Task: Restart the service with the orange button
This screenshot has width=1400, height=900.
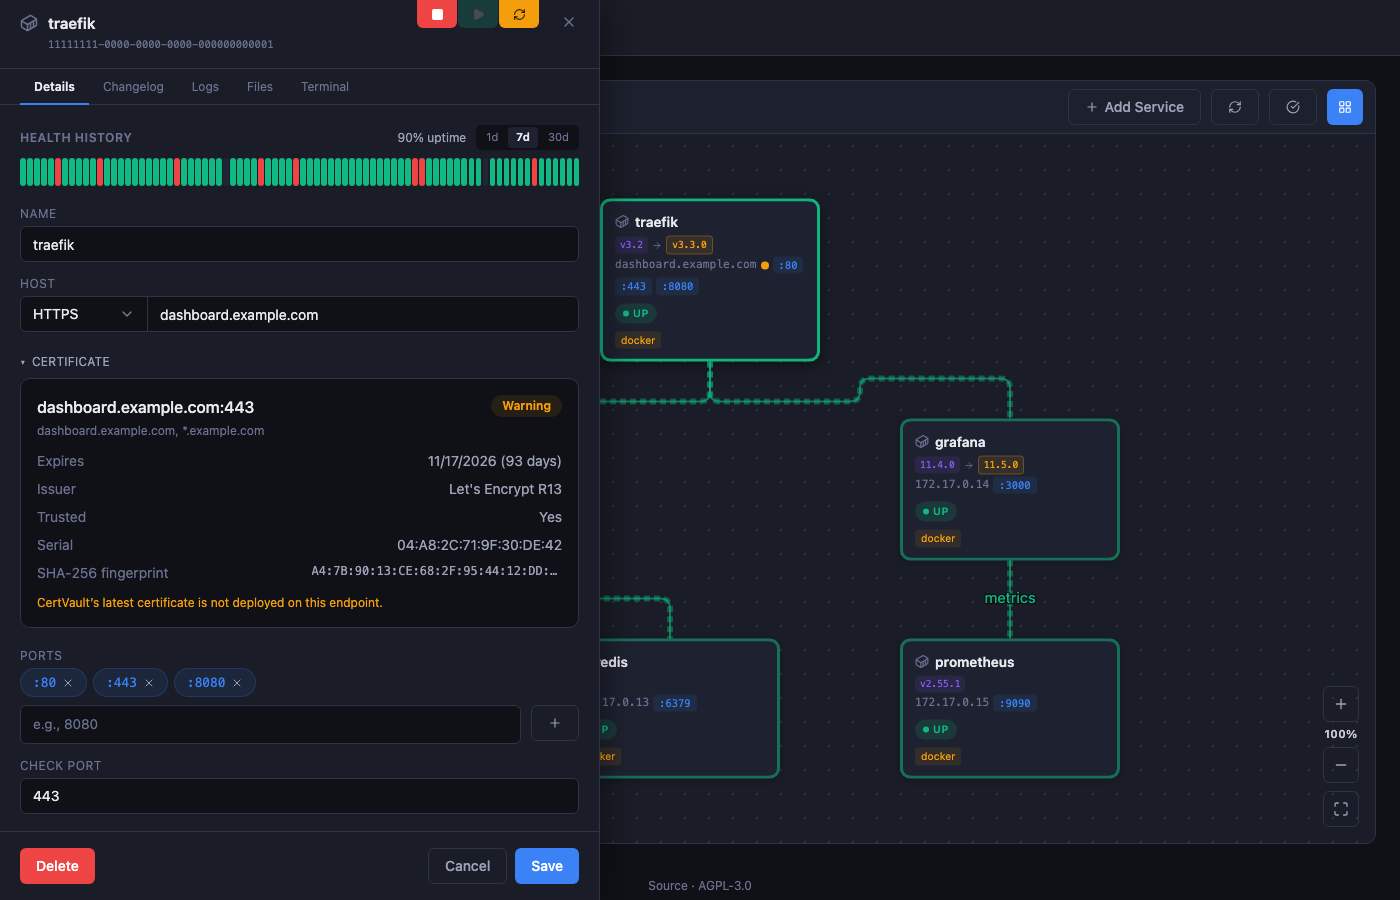Action: (519, 14)
